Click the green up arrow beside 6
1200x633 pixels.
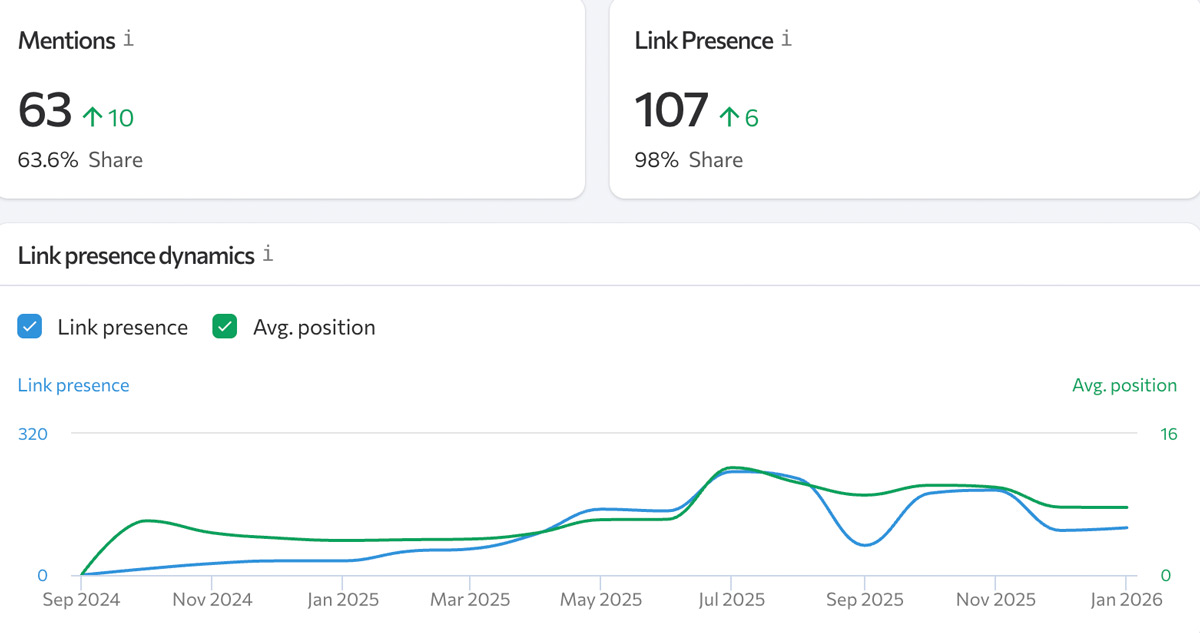(x=729, y=118)
